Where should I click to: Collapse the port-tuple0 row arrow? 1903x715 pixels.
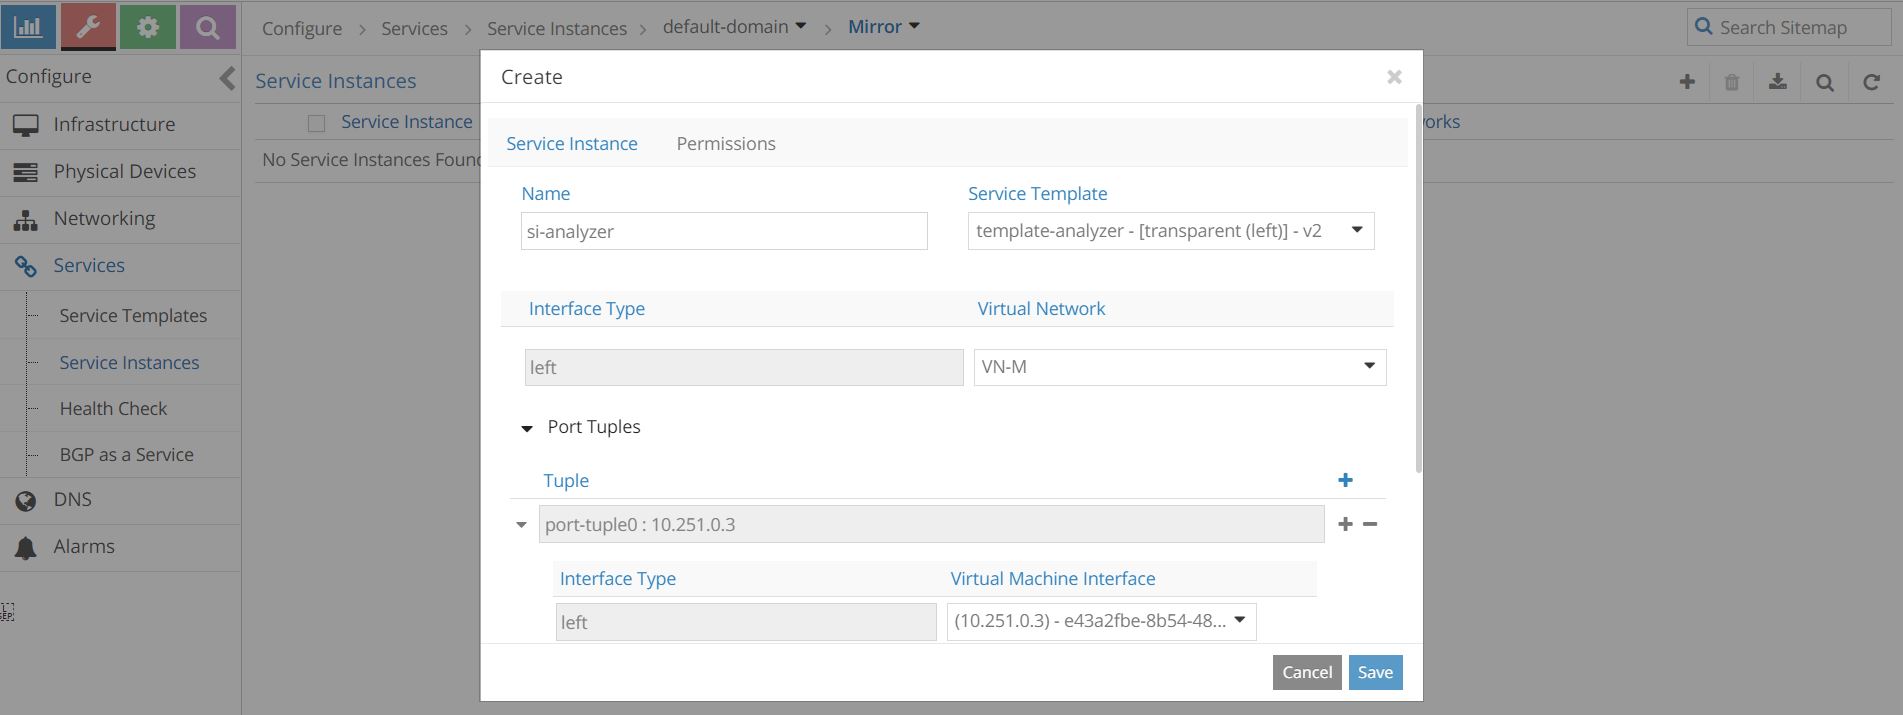tap(521, 524)
